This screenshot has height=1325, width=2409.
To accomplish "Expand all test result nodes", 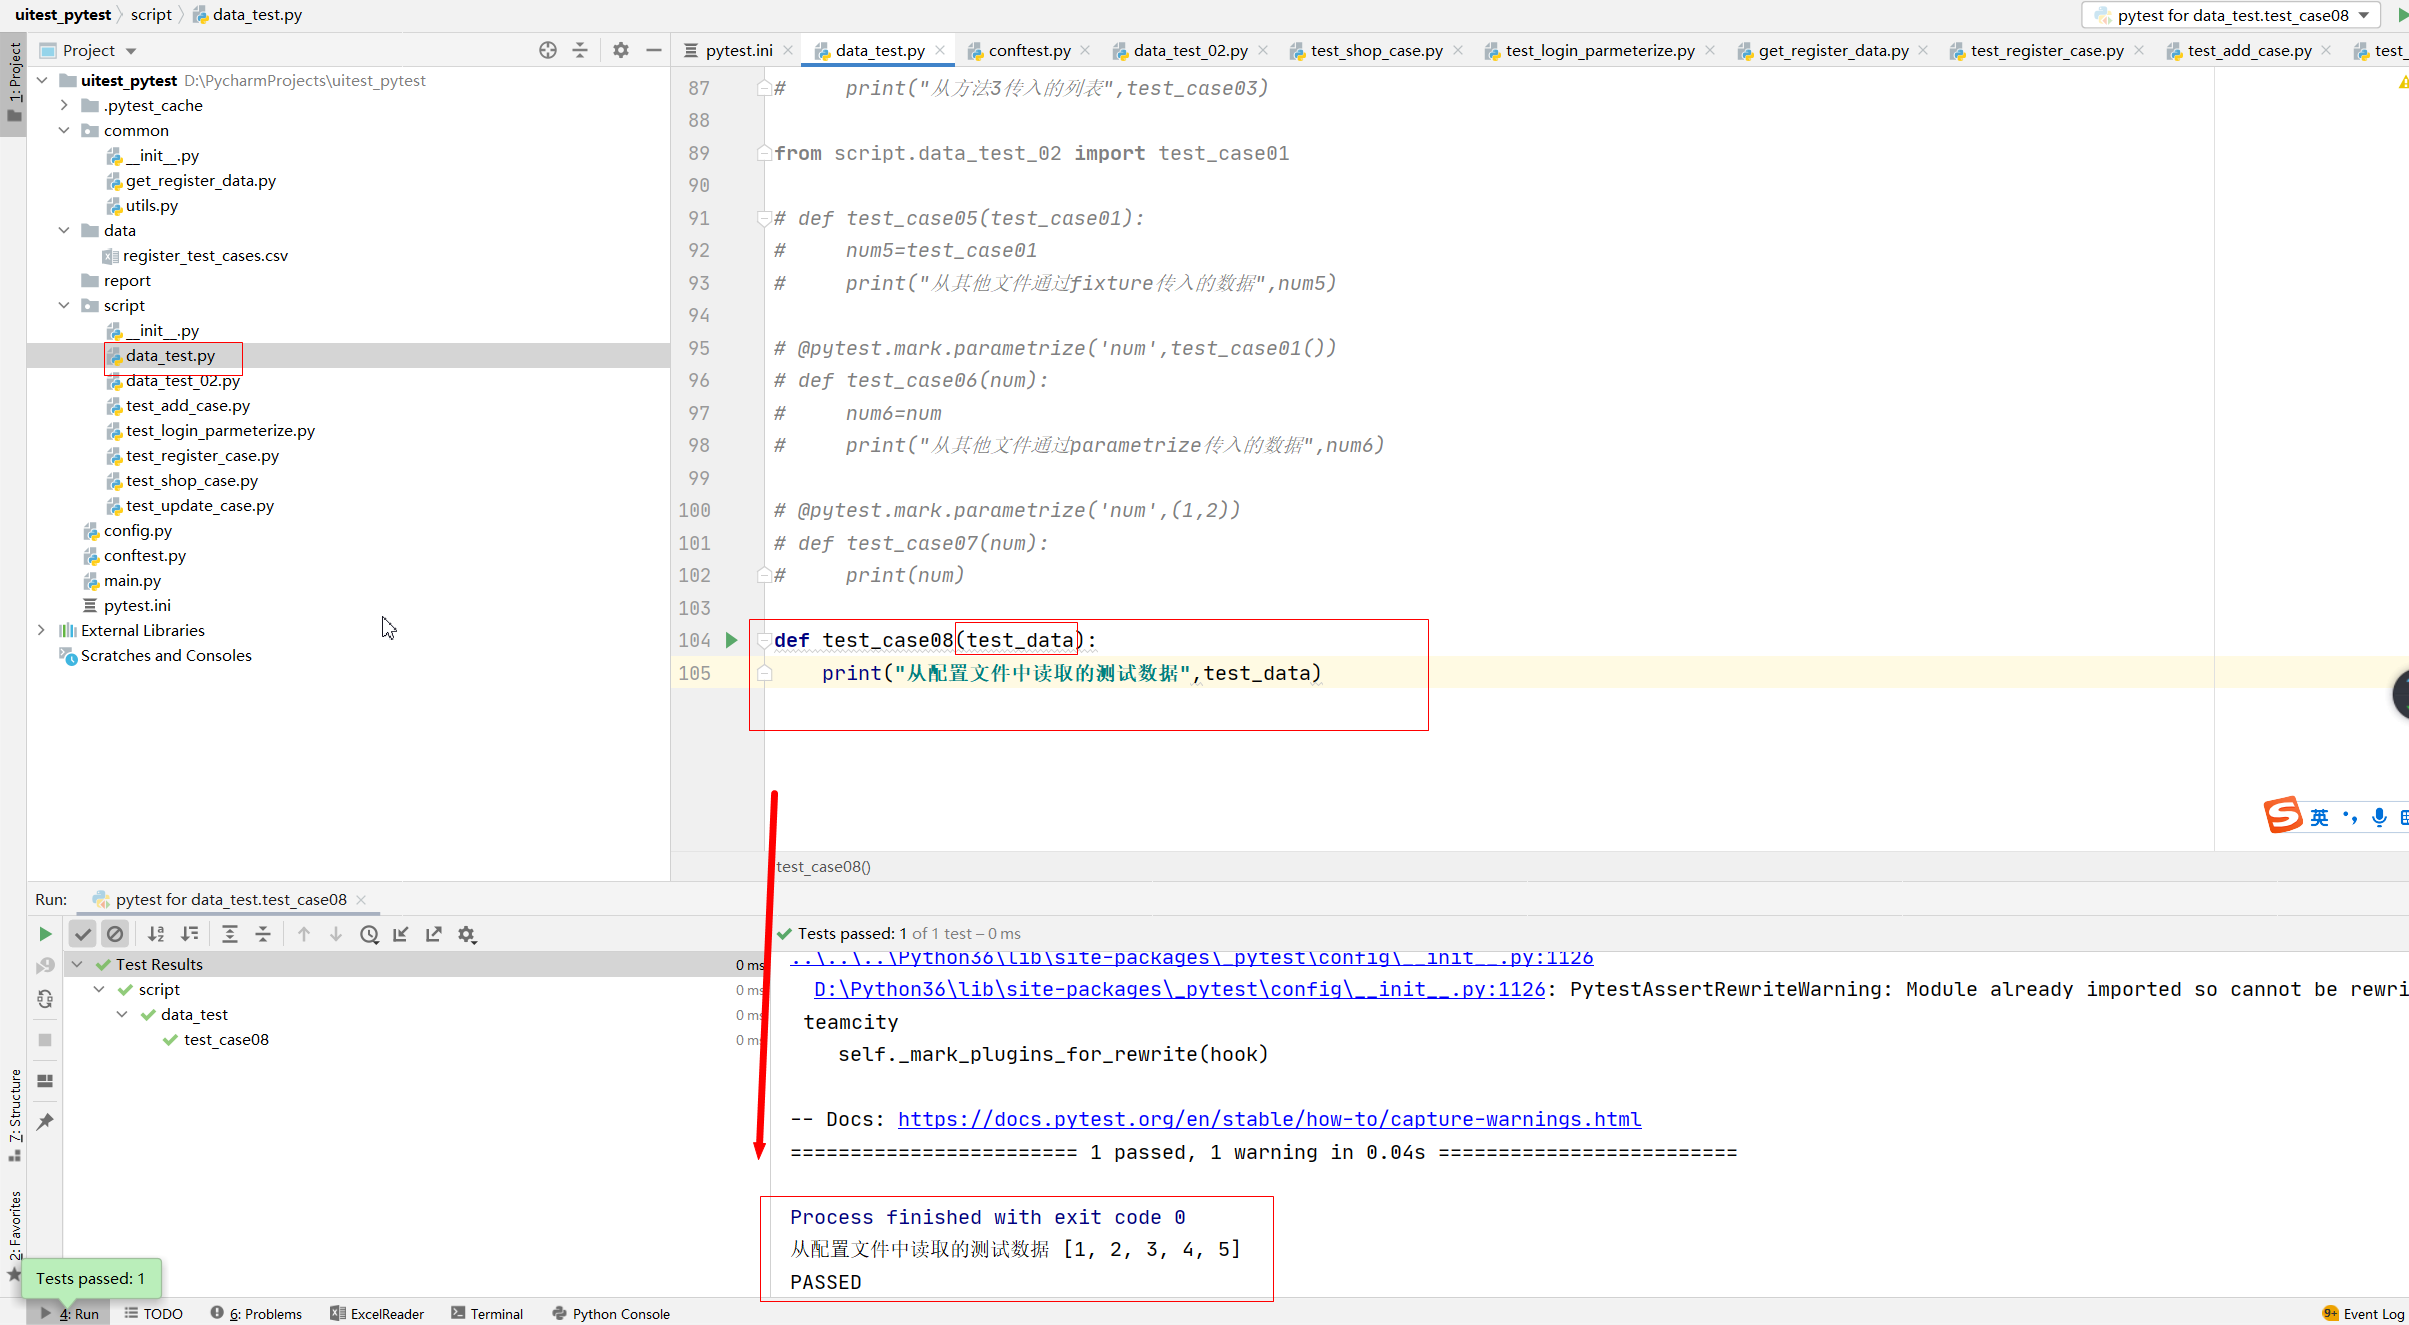I will (230, 934).
